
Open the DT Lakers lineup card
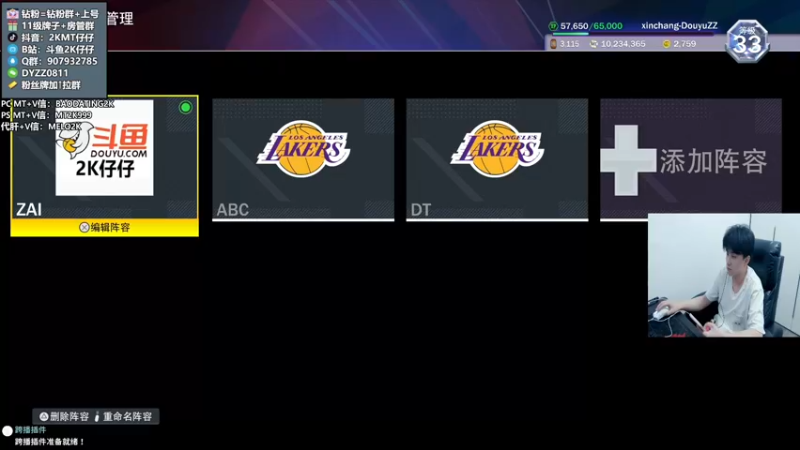(497, 160)
